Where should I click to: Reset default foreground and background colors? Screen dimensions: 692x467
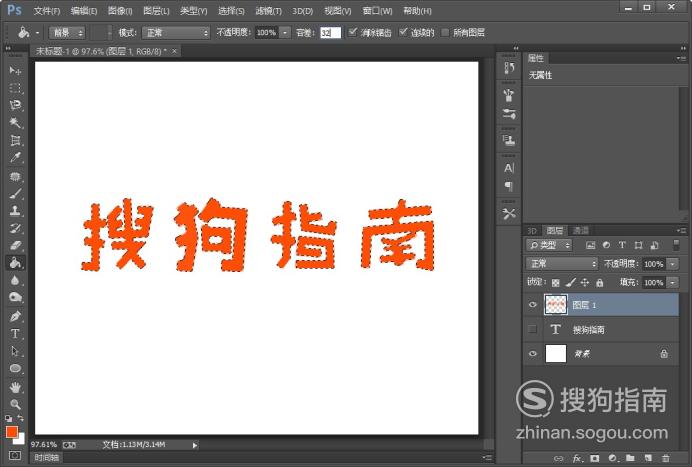[x=8, y=418]
